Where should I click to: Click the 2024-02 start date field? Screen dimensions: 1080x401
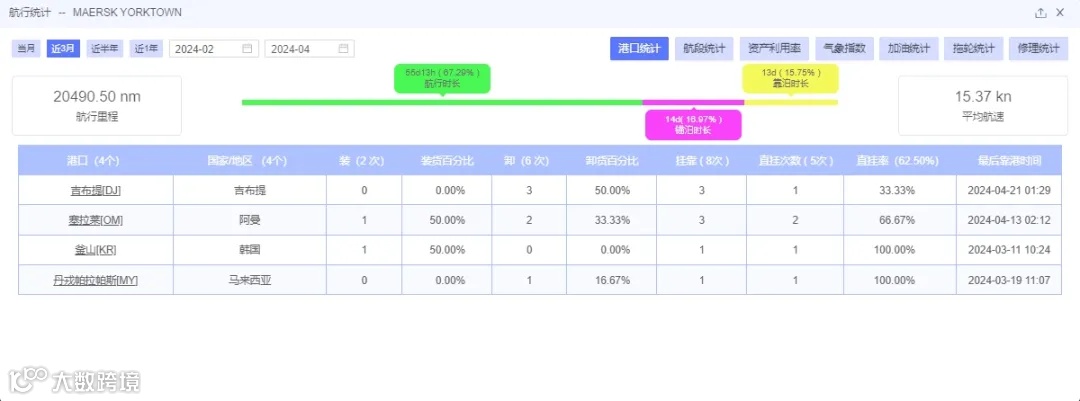pyautogui.click(x=214, y=49)
